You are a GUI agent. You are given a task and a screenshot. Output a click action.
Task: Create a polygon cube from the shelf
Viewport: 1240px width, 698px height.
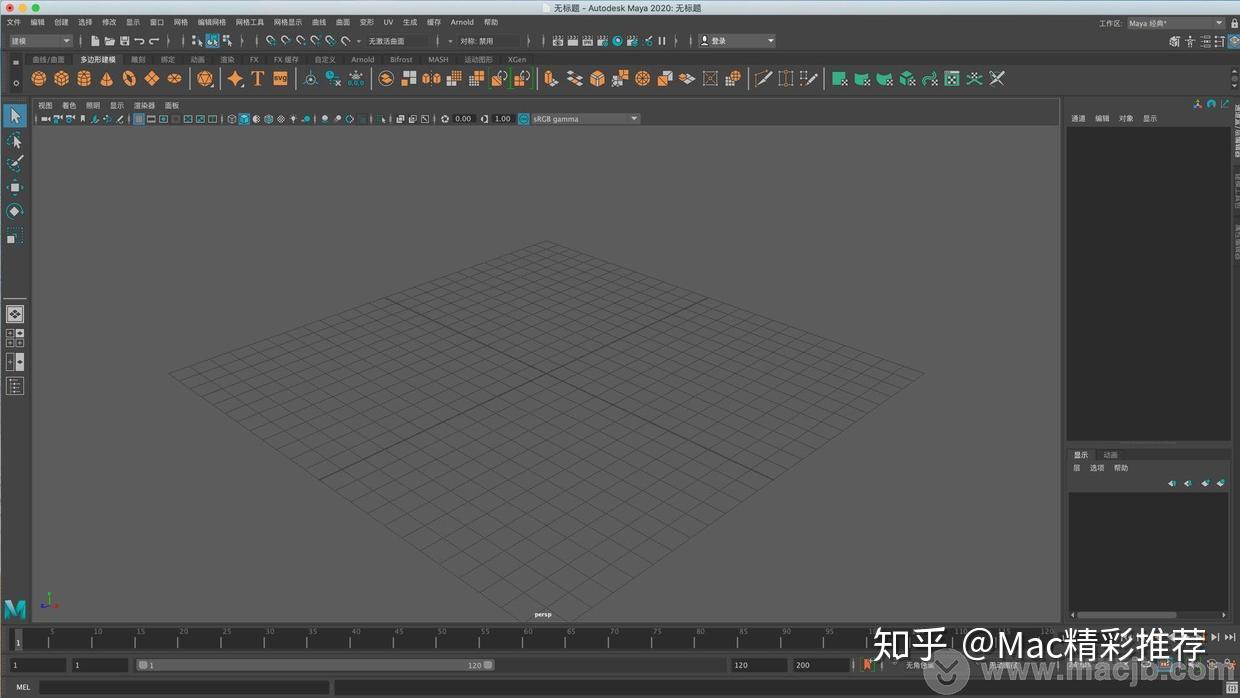point(62,78)
